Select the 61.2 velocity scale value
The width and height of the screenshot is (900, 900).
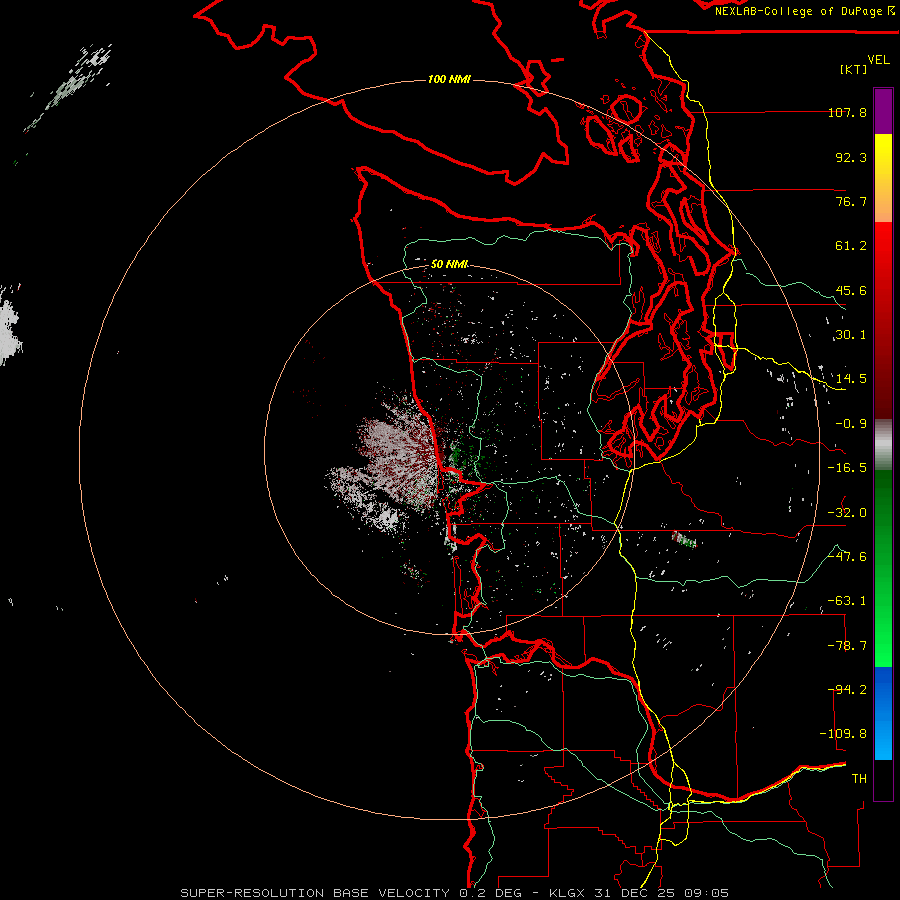pos(851,246)
